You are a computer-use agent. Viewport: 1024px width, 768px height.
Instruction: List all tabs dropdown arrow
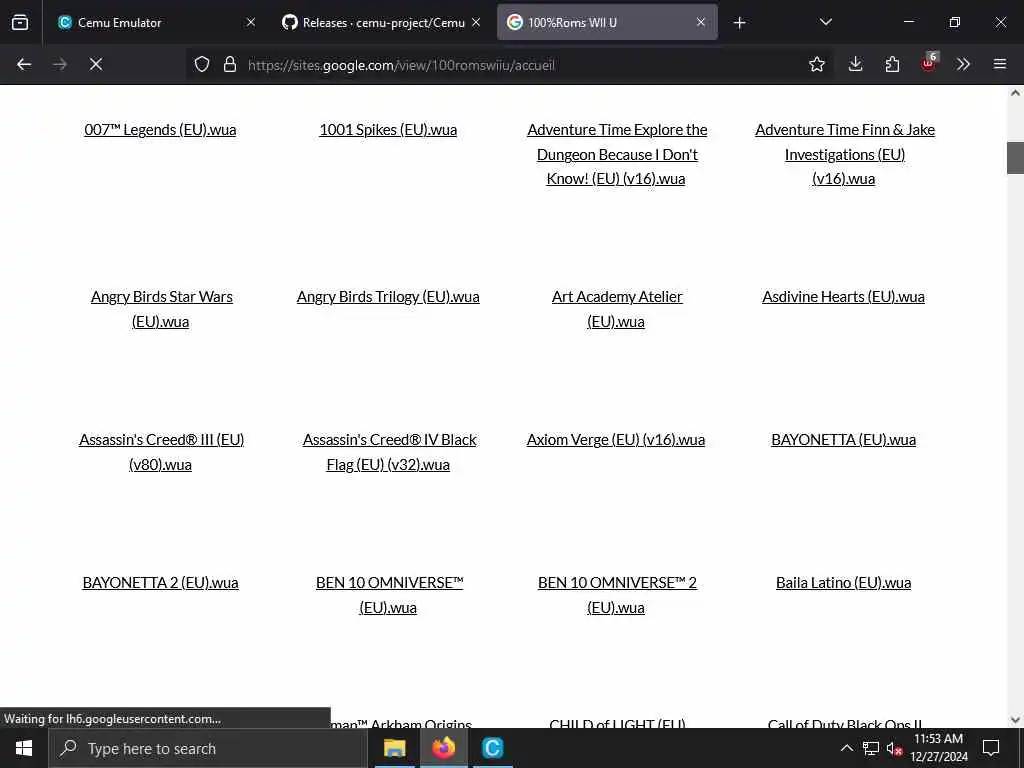tap(825, 22)
